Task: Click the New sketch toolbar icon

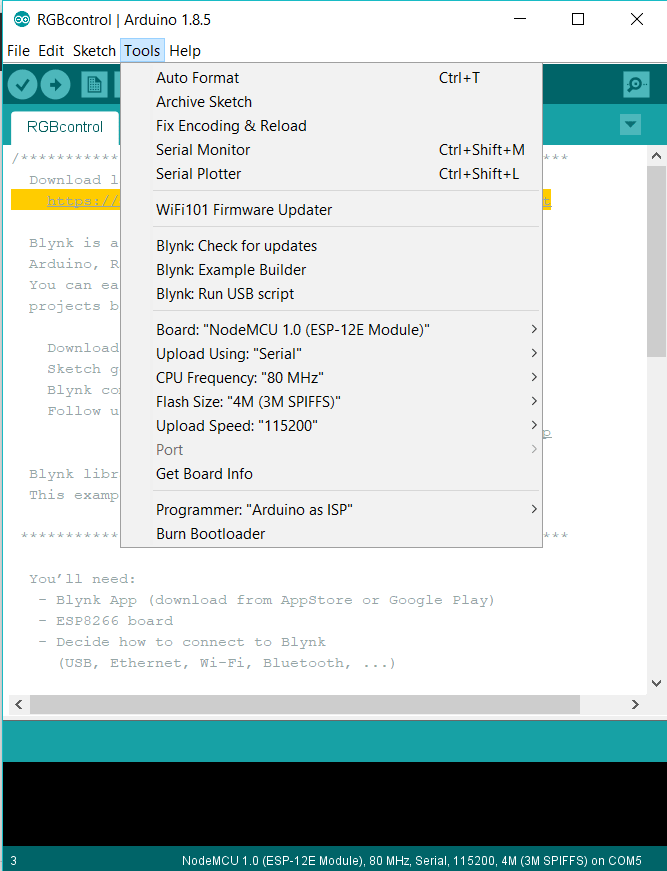Action: click(x=94, y=85)
